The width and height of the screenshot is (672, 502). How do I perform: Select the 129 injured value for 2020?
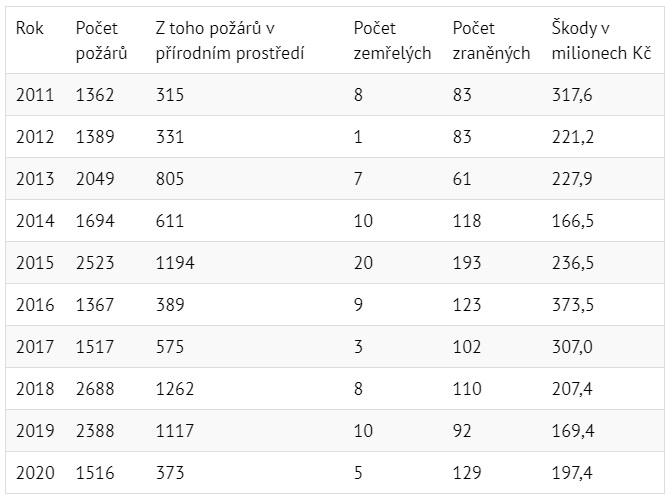point(466,472)
